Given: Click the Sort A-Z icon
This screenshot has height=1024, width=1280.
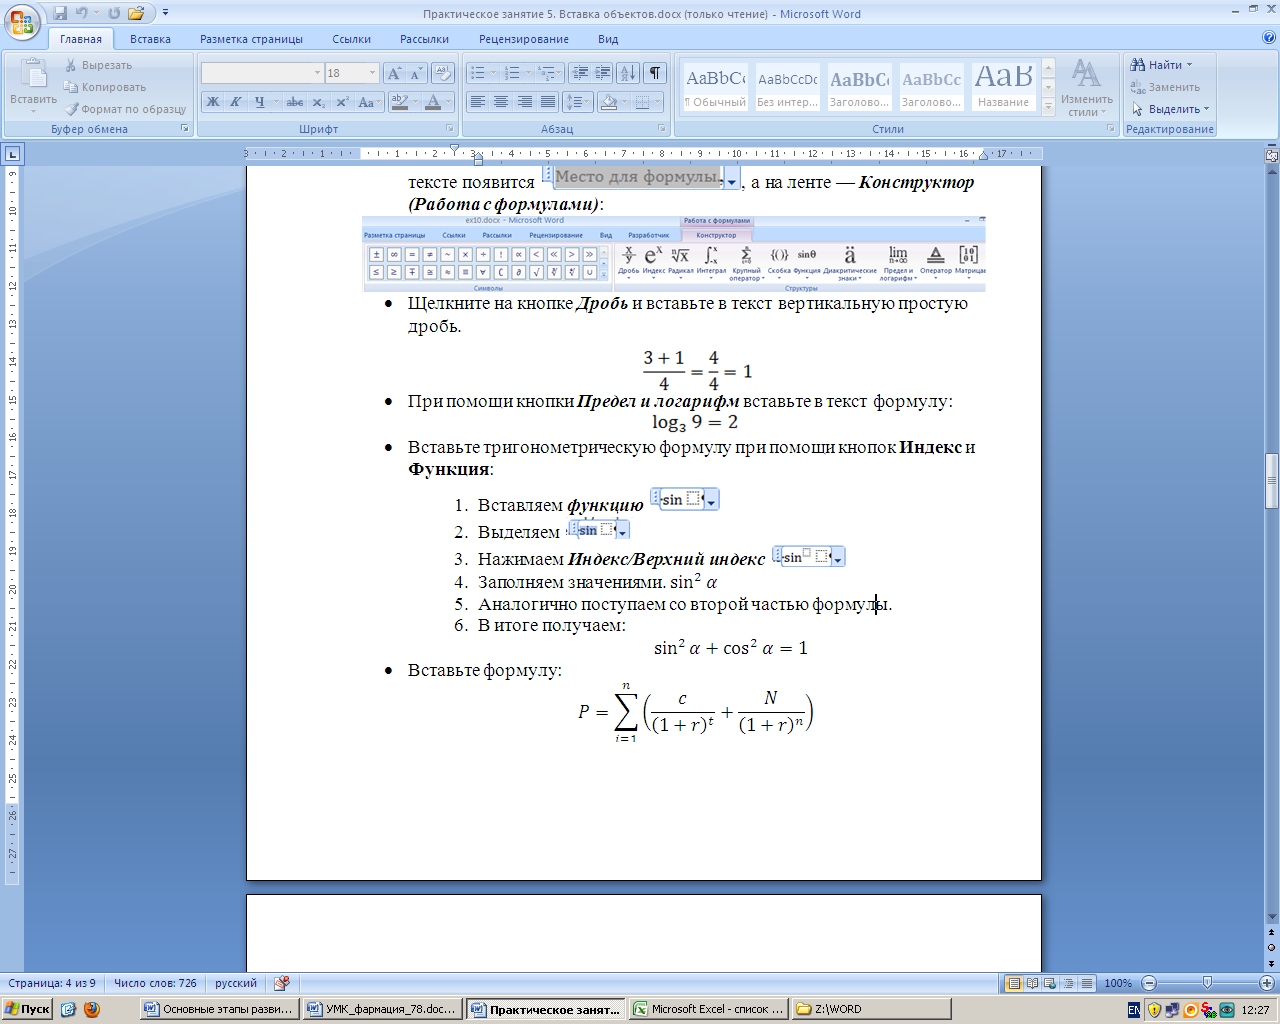Looking at the screenshot, I should click(628, 73).
